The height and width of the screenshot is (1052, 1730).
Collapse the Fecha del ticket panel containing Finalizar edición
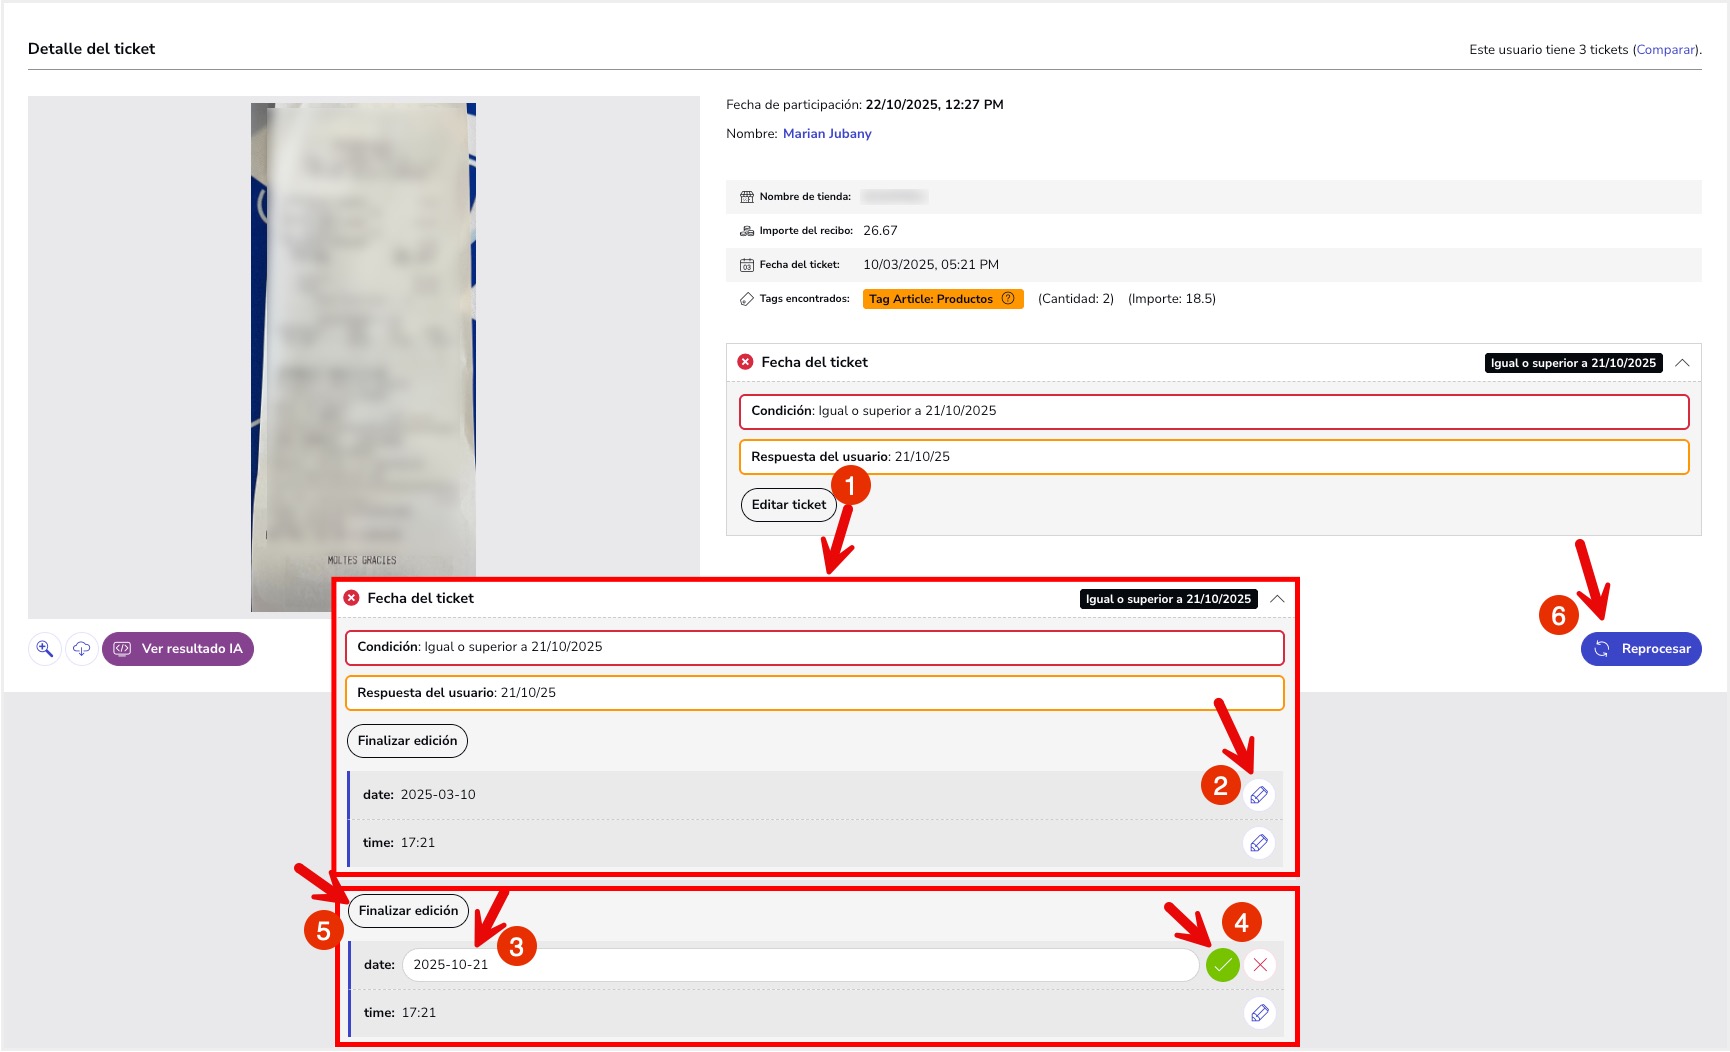1277,599
